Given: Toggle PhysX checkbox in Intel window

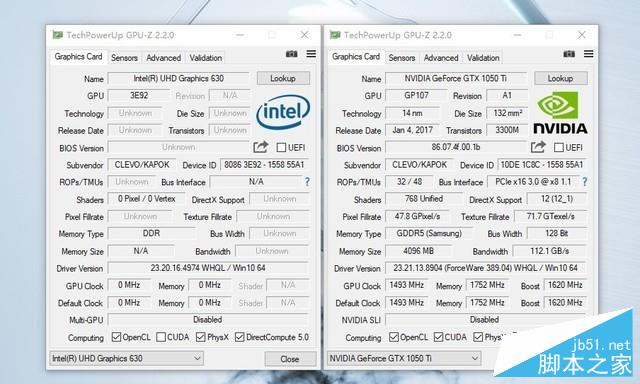Looking at the screenshot, I should click(x=200, y=337).
